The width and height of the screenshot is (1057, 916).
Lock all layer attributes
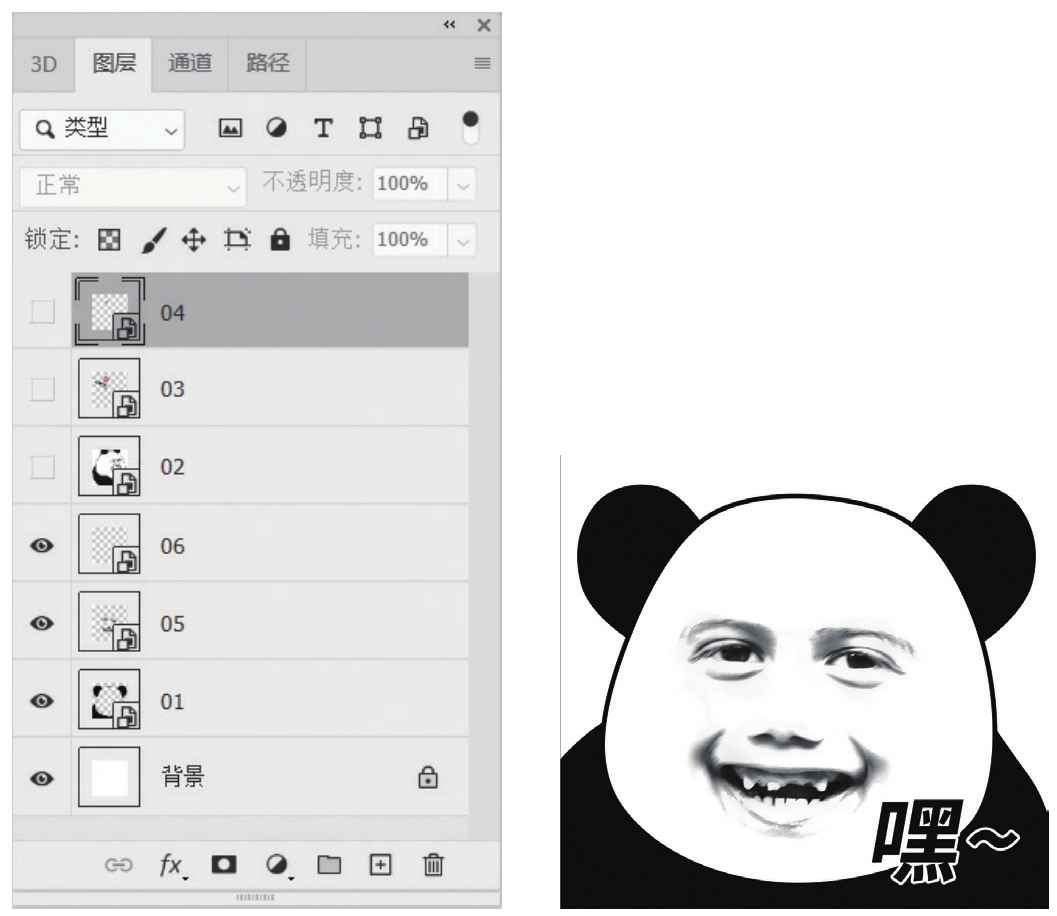pyautogui.click(x=280, y=240)
